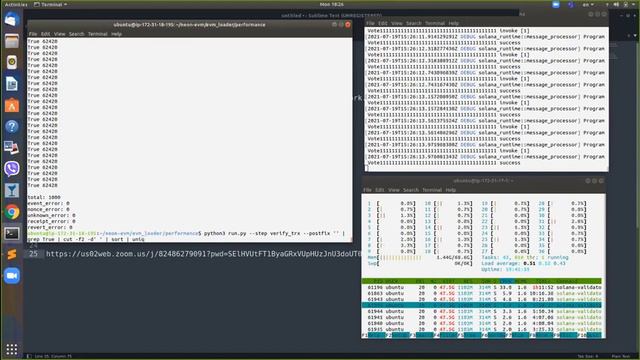Open Help menu in the Solana log terminal
Viewport: 640px width, 360px height.
(453, 23)
